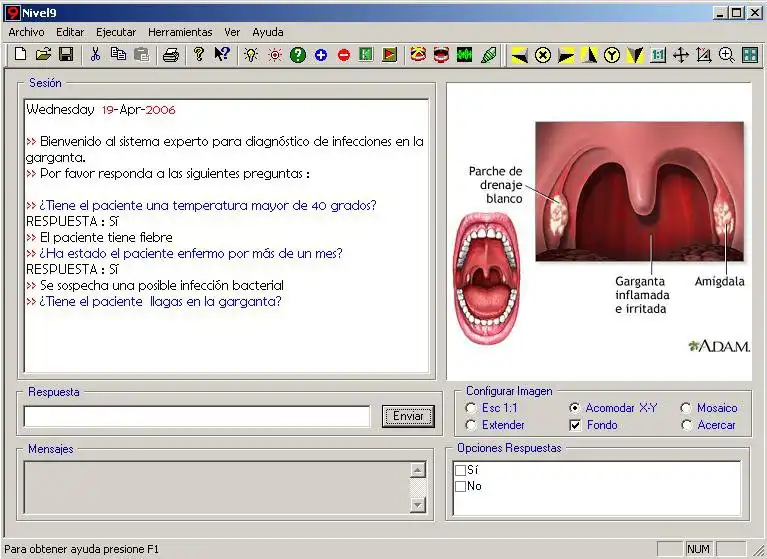
Task: Click the Respuesta text input field
Action: pyautogui.click(x=197, y=417)
